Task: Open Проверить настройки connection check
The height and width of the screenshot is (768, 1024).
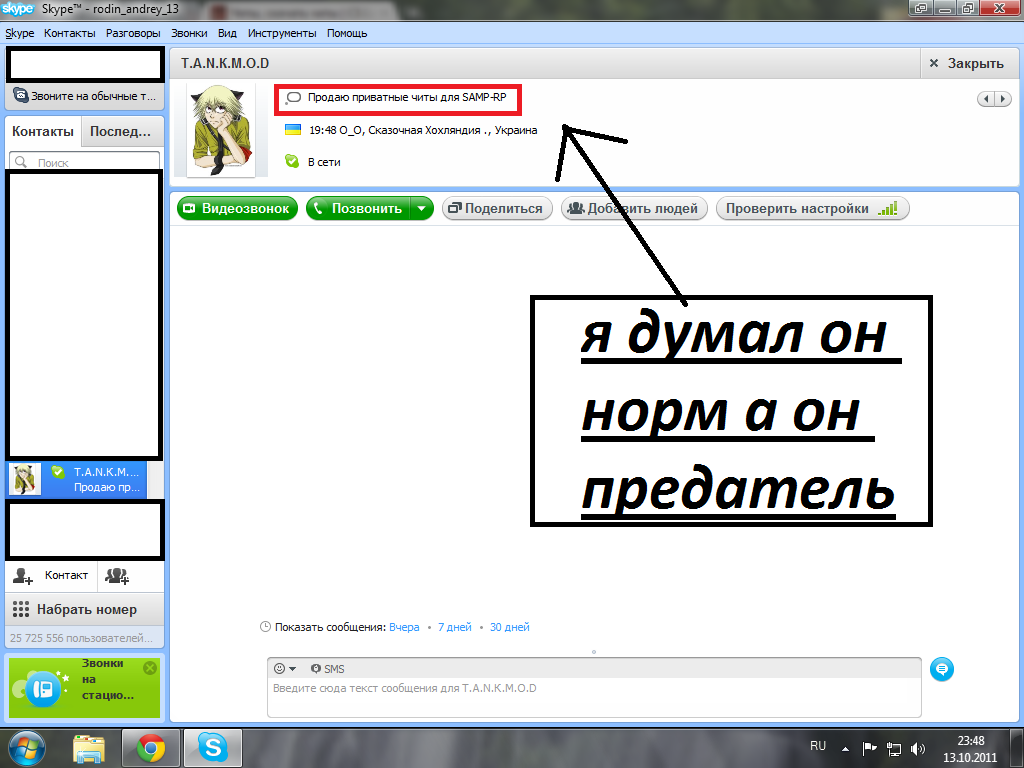Action: point(811,209)
